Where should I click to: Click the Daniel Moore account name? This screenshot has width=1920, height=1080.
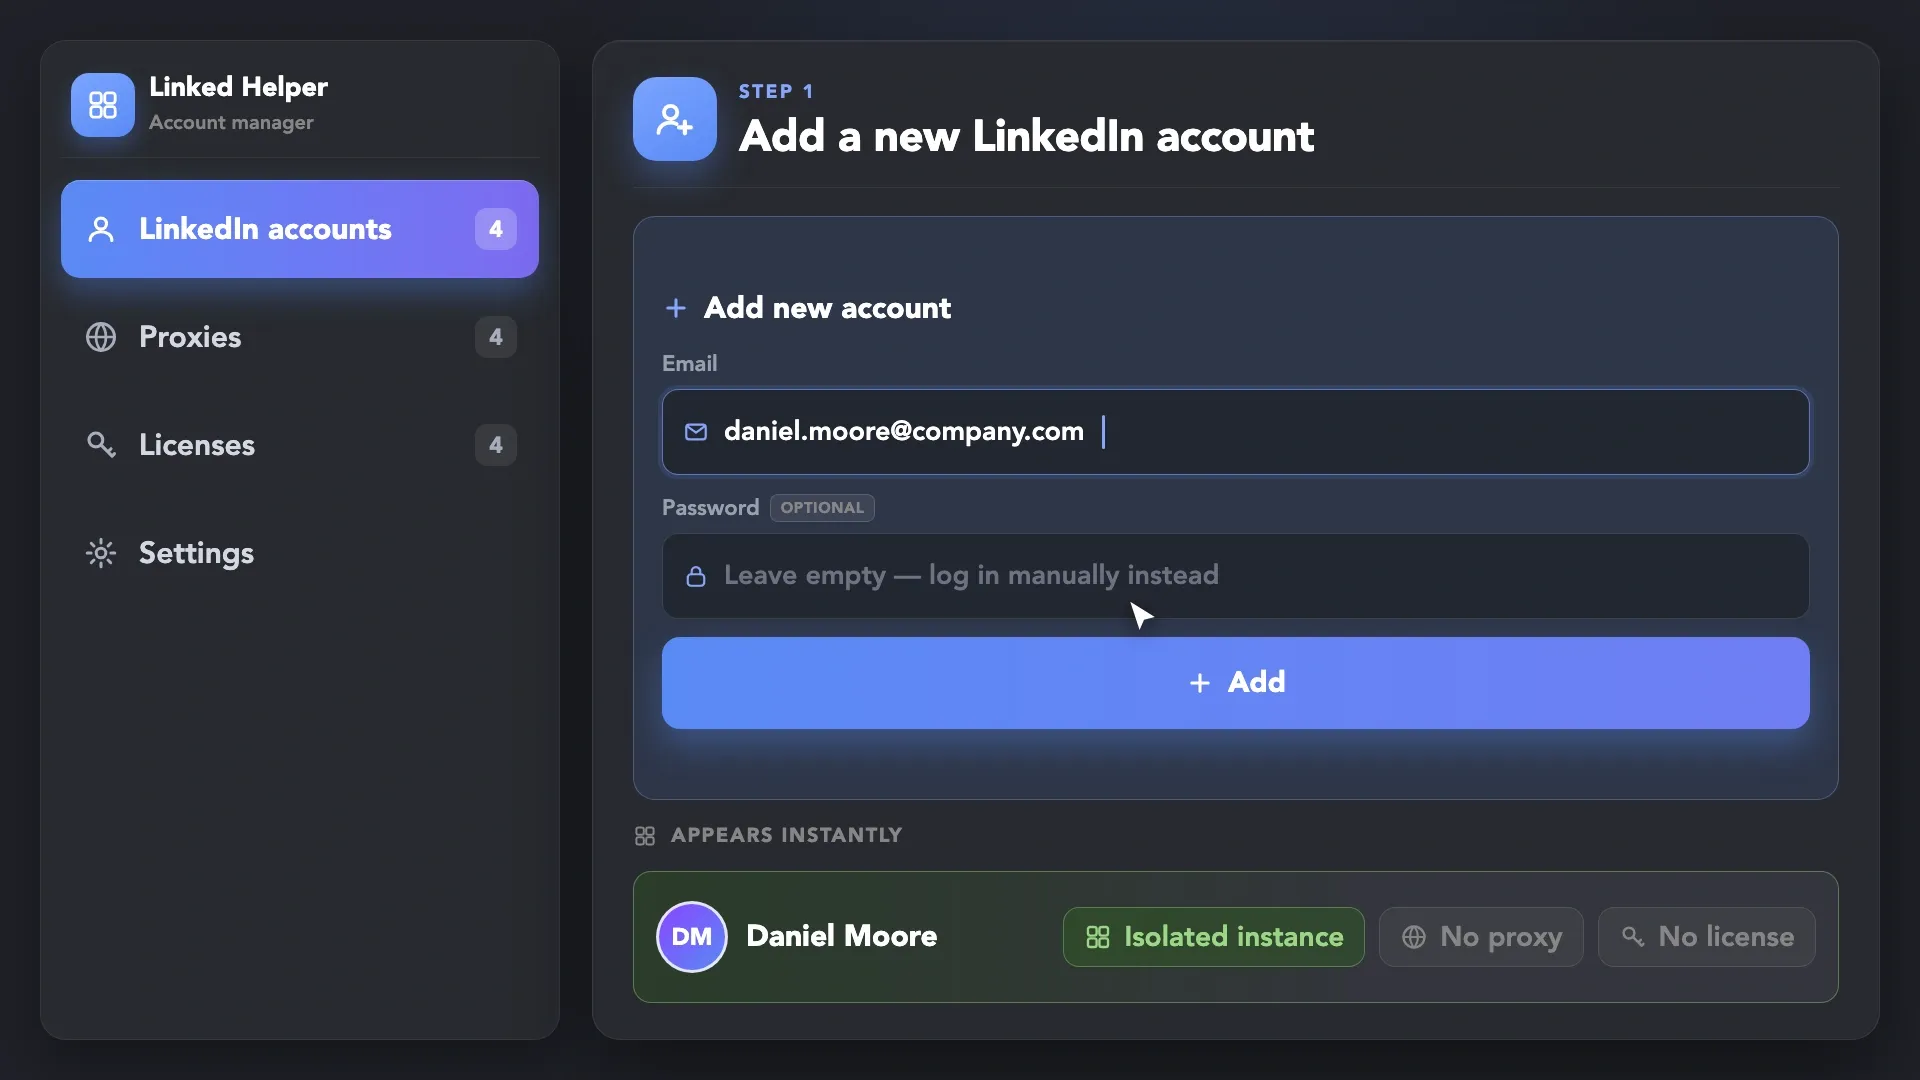(842, 936)
